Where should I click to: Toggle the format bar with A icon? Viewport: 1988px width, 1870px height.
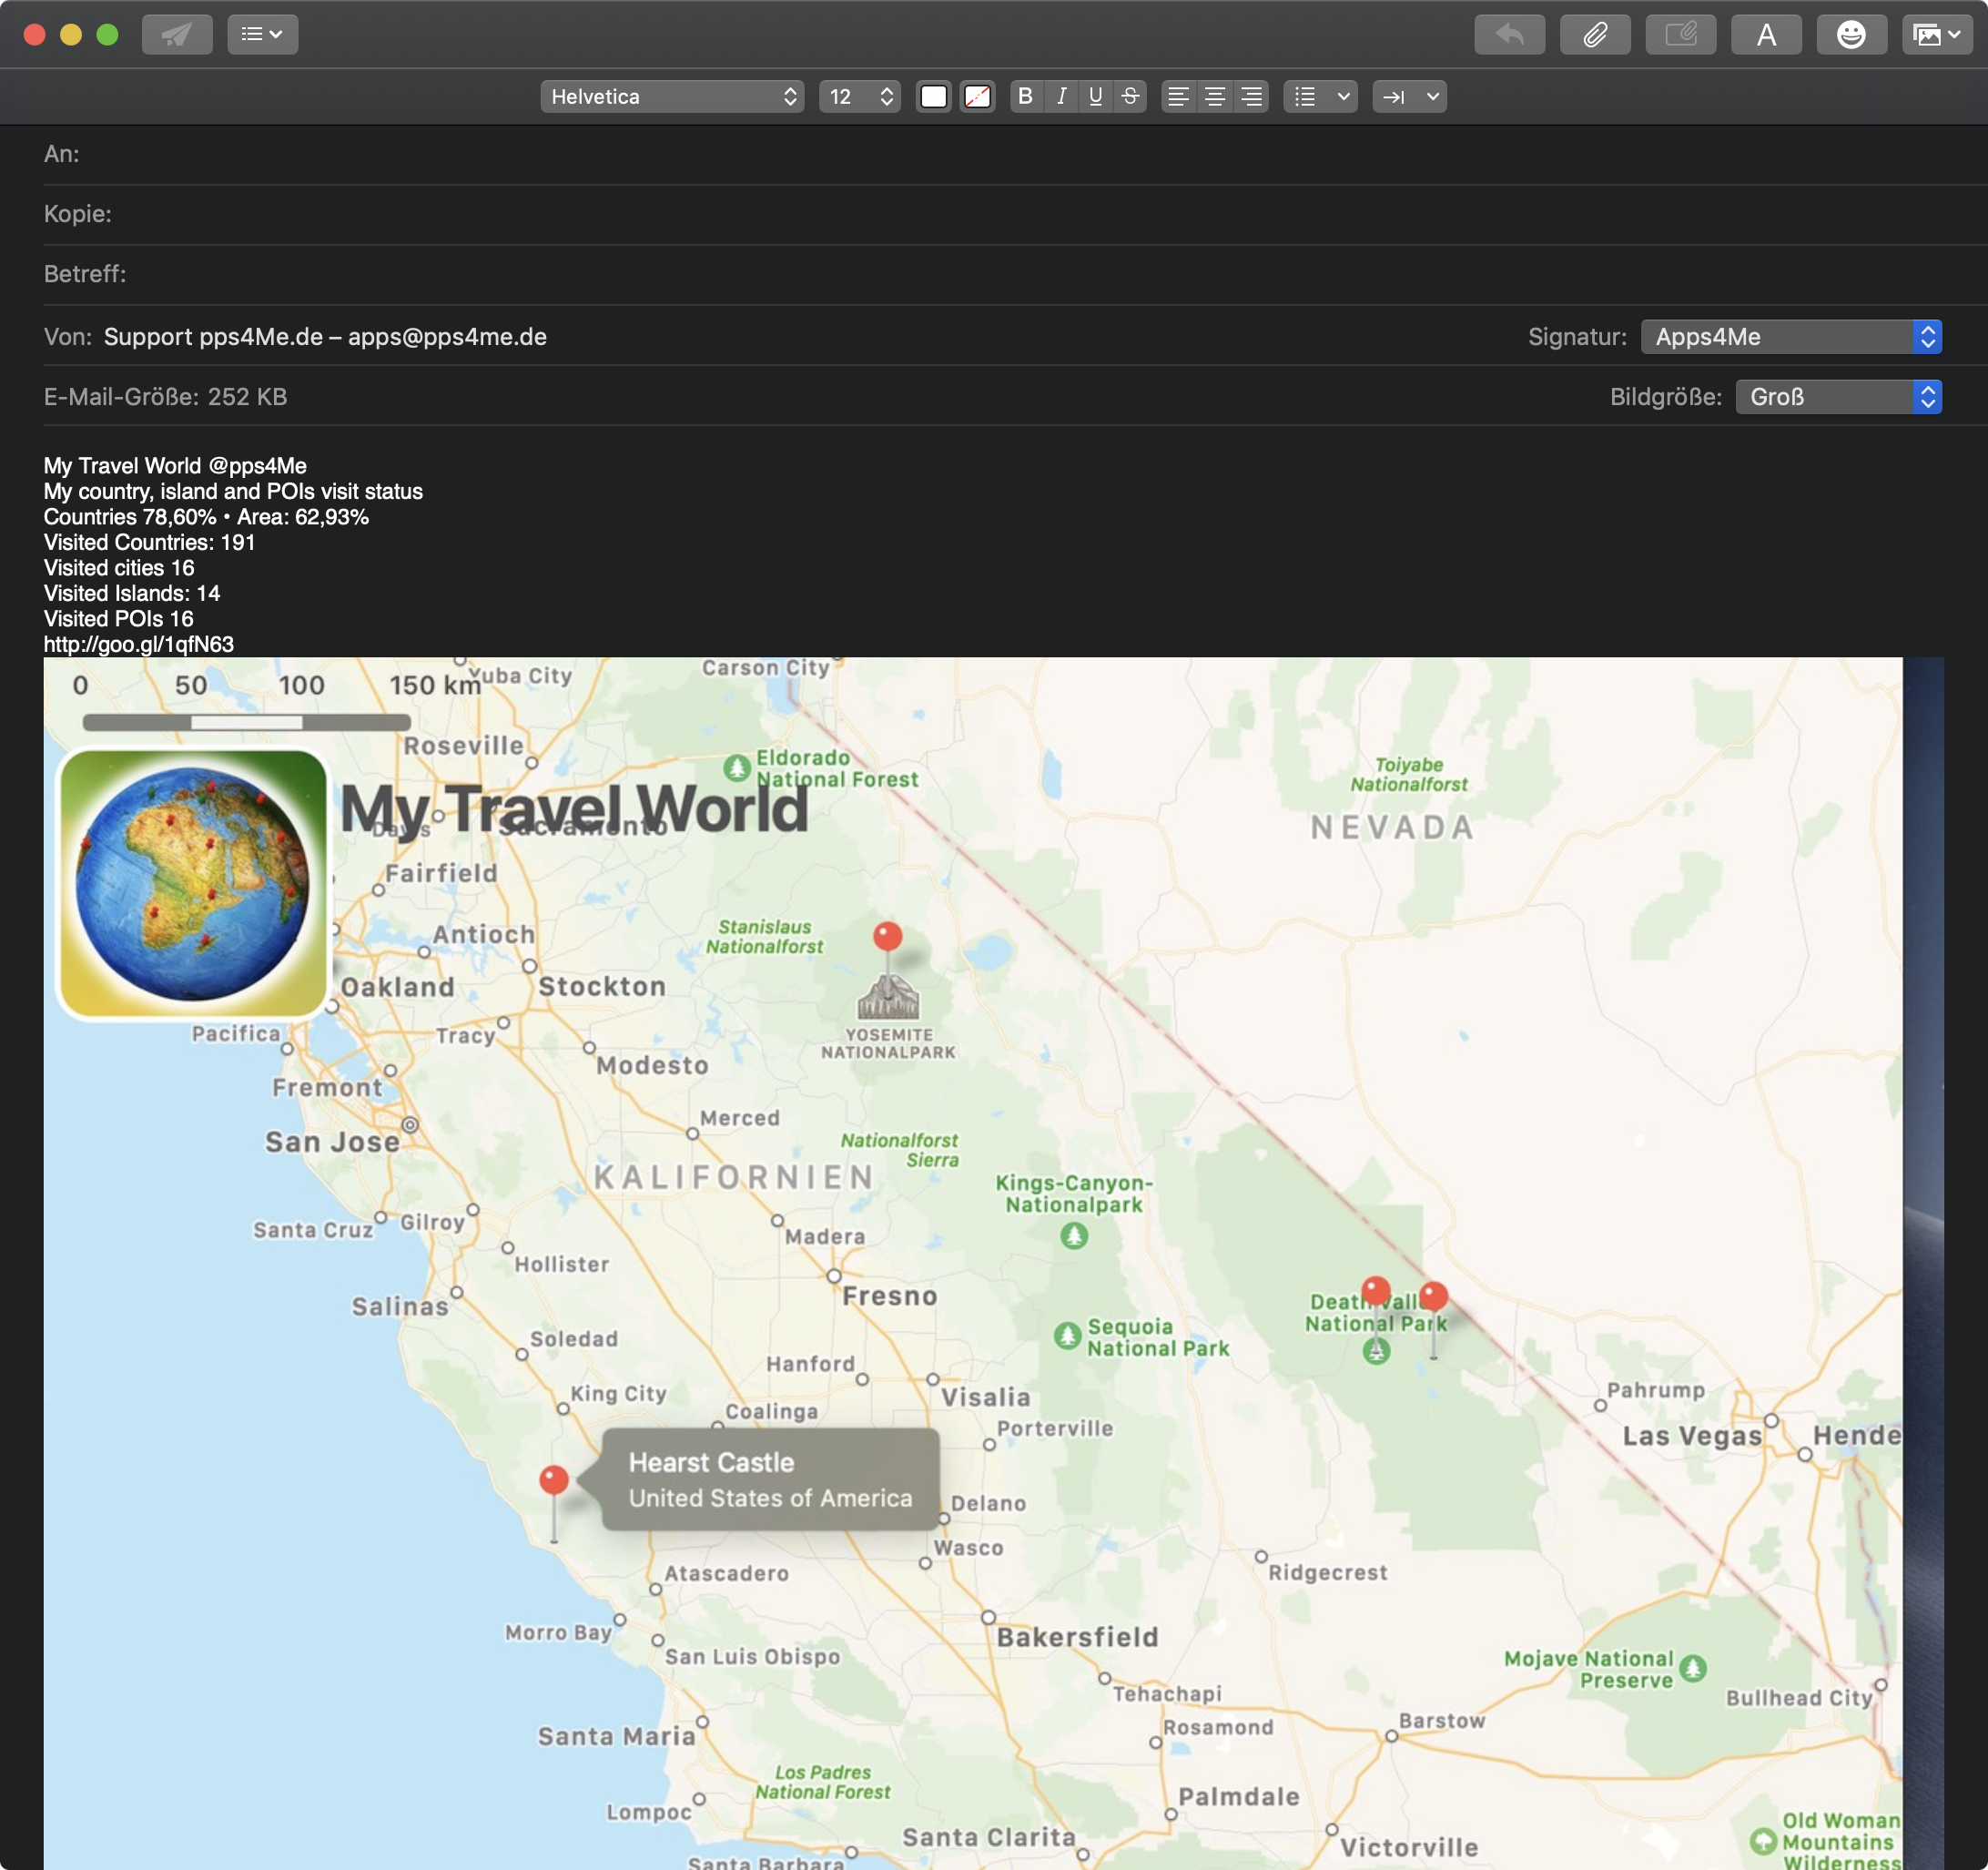[x=1766, y=35]
